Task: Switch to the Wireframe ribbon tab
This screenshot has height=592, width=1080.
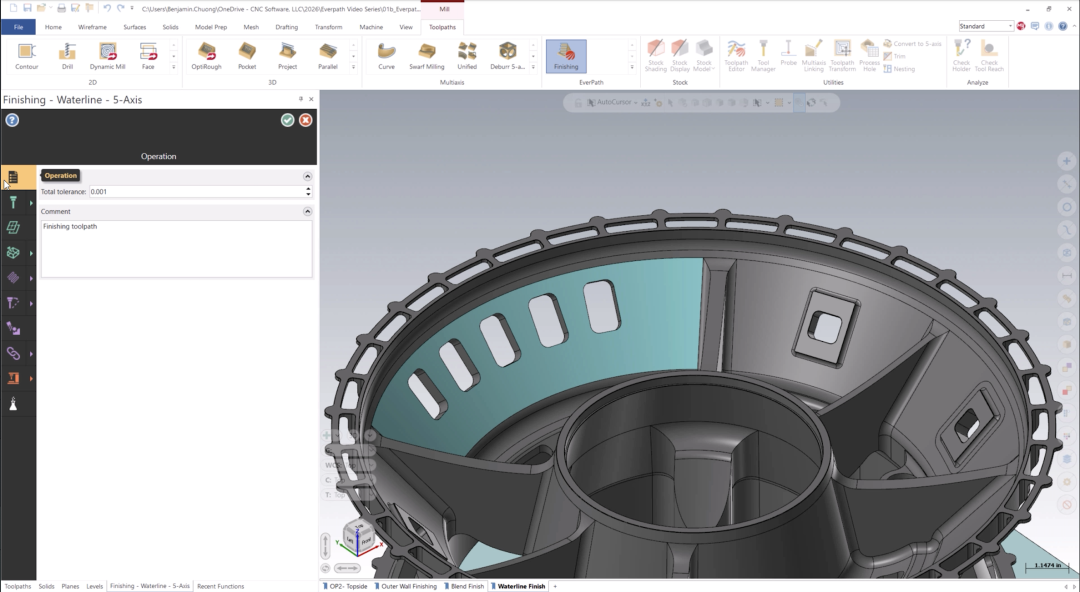Action: tap(92, 27)
